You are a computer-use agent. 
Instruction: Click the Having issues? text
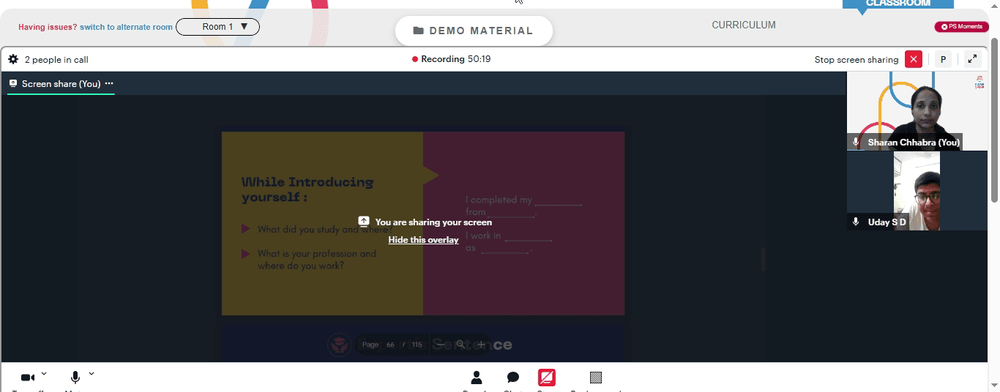click(48, 27)
